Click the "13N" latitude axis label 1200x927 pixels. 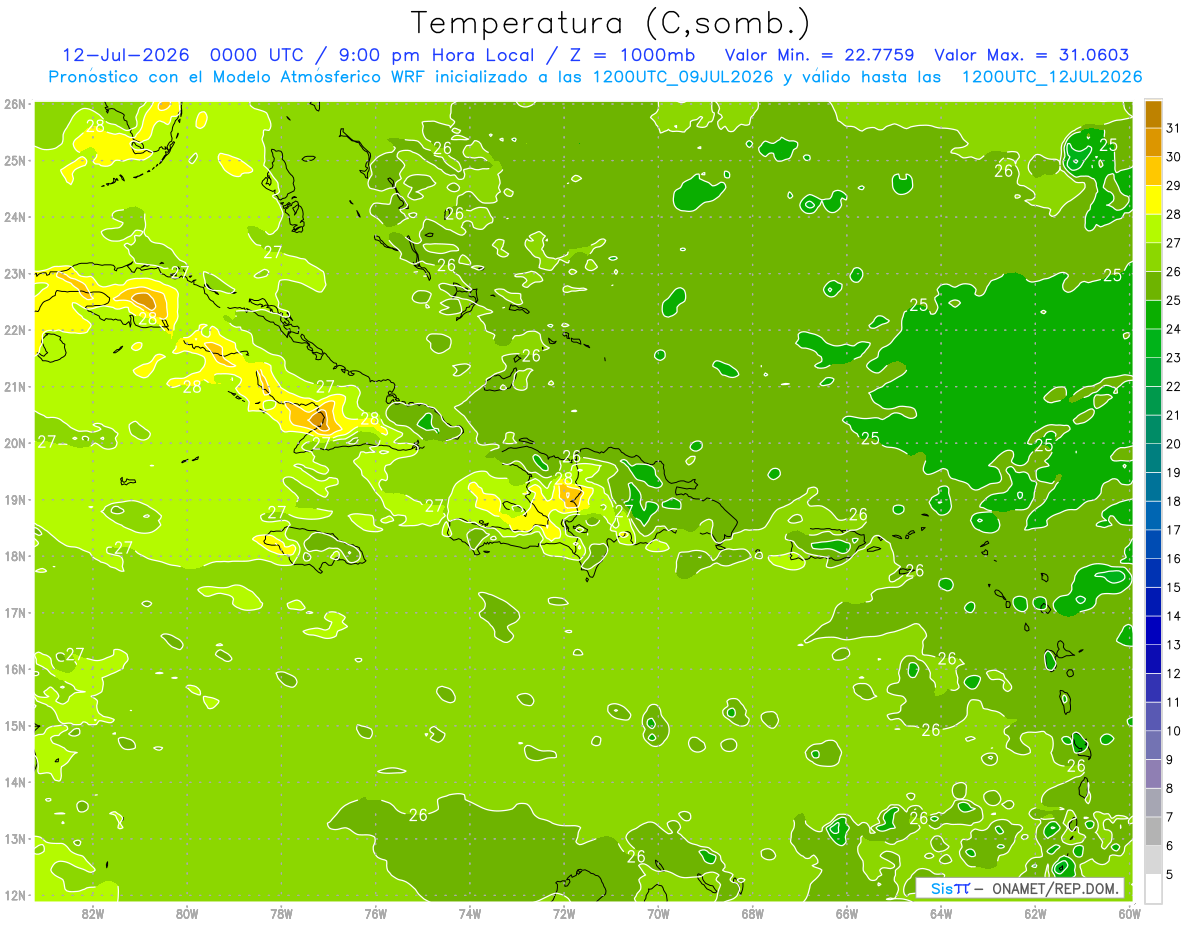point(14,839)
